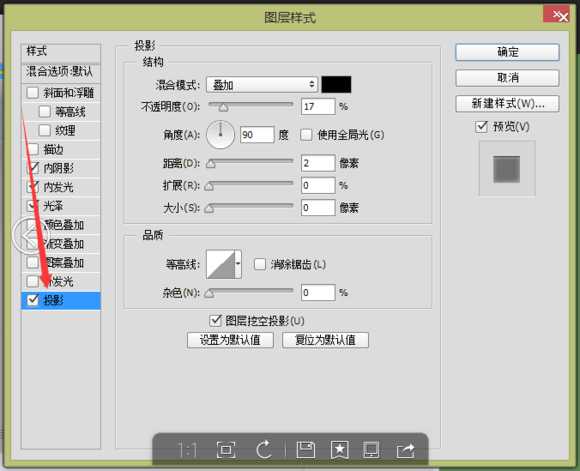Click the 距离 field showing 2
Viewport: 580px width, 471px height.
318,163
